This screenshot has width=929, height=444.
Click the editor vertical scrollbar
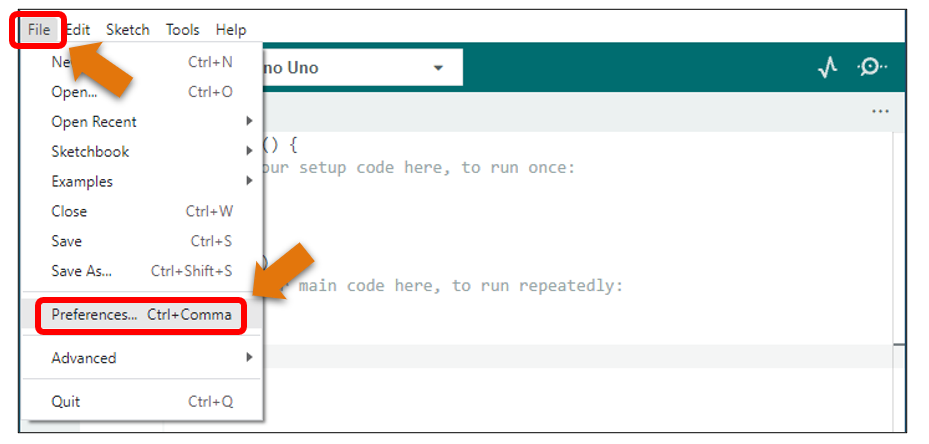tap(899, 282)
